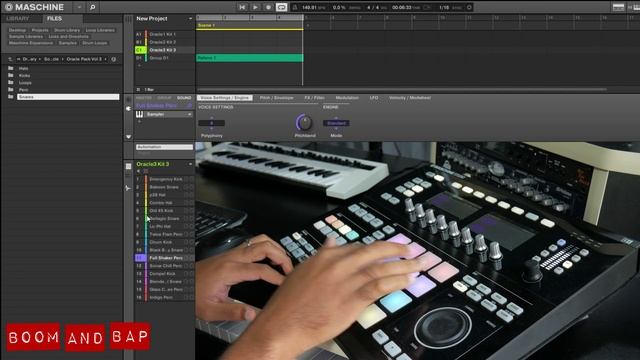The height and width of the screenshot is (360, 640).
Task: Open the Velocity / Modwheel page
Action: coord(410,98)
